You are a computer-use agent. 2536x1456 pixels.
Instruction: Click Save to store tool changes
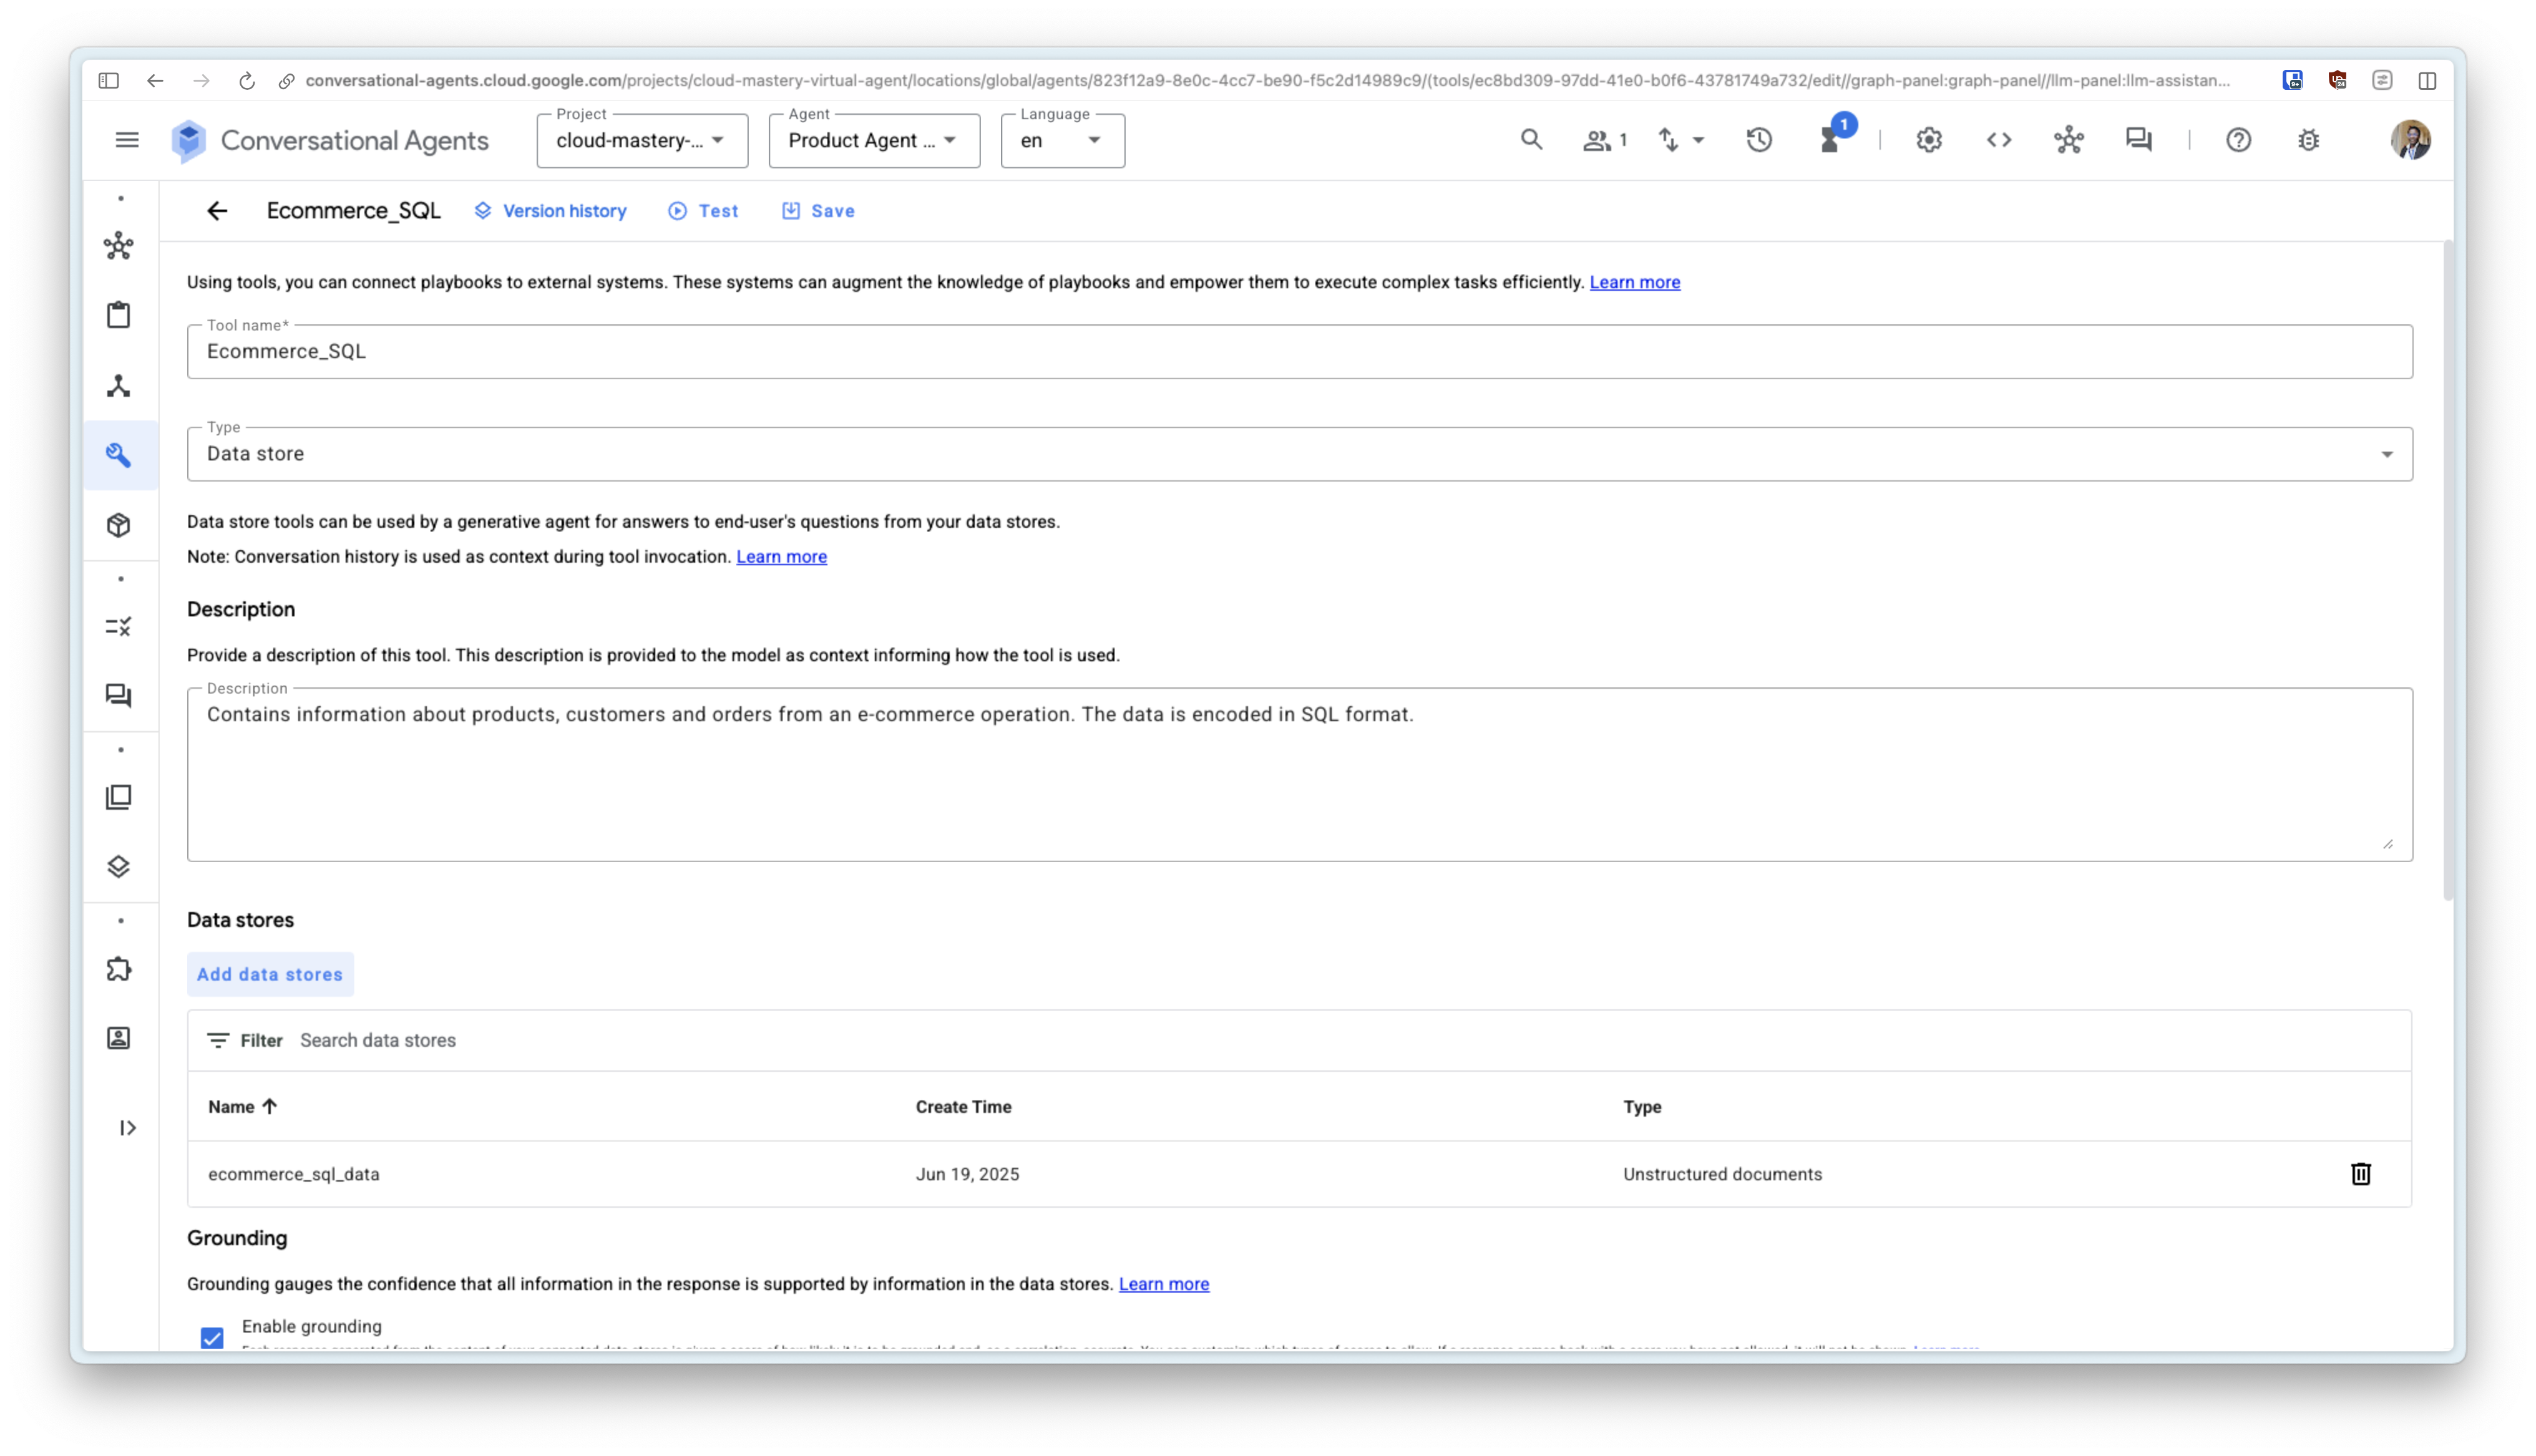click(818, 211)
